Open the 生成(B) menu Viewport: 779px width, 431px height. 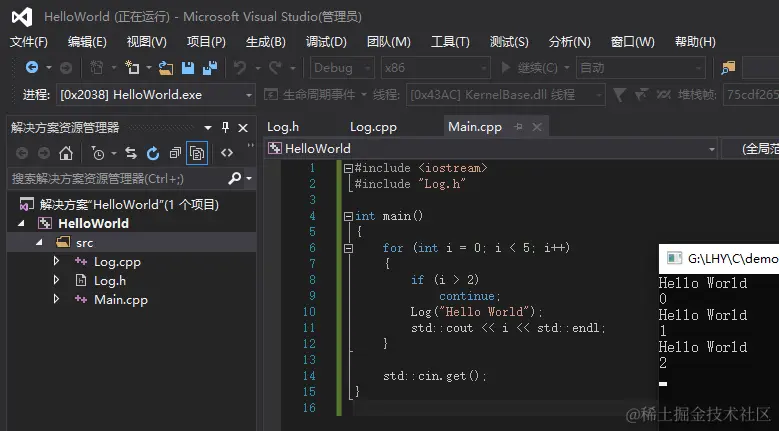tap(266, 42)
